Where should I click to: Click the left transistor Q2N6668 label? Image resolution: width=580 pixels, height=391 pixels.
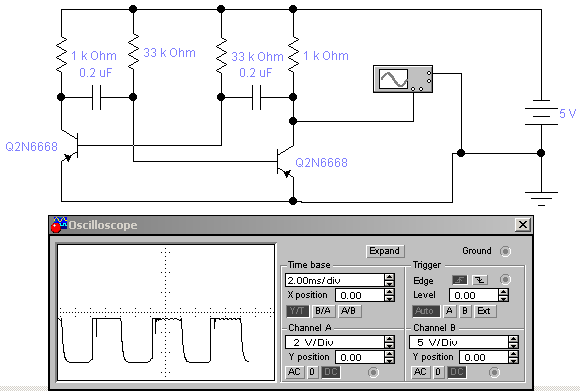tap(31, 146)
